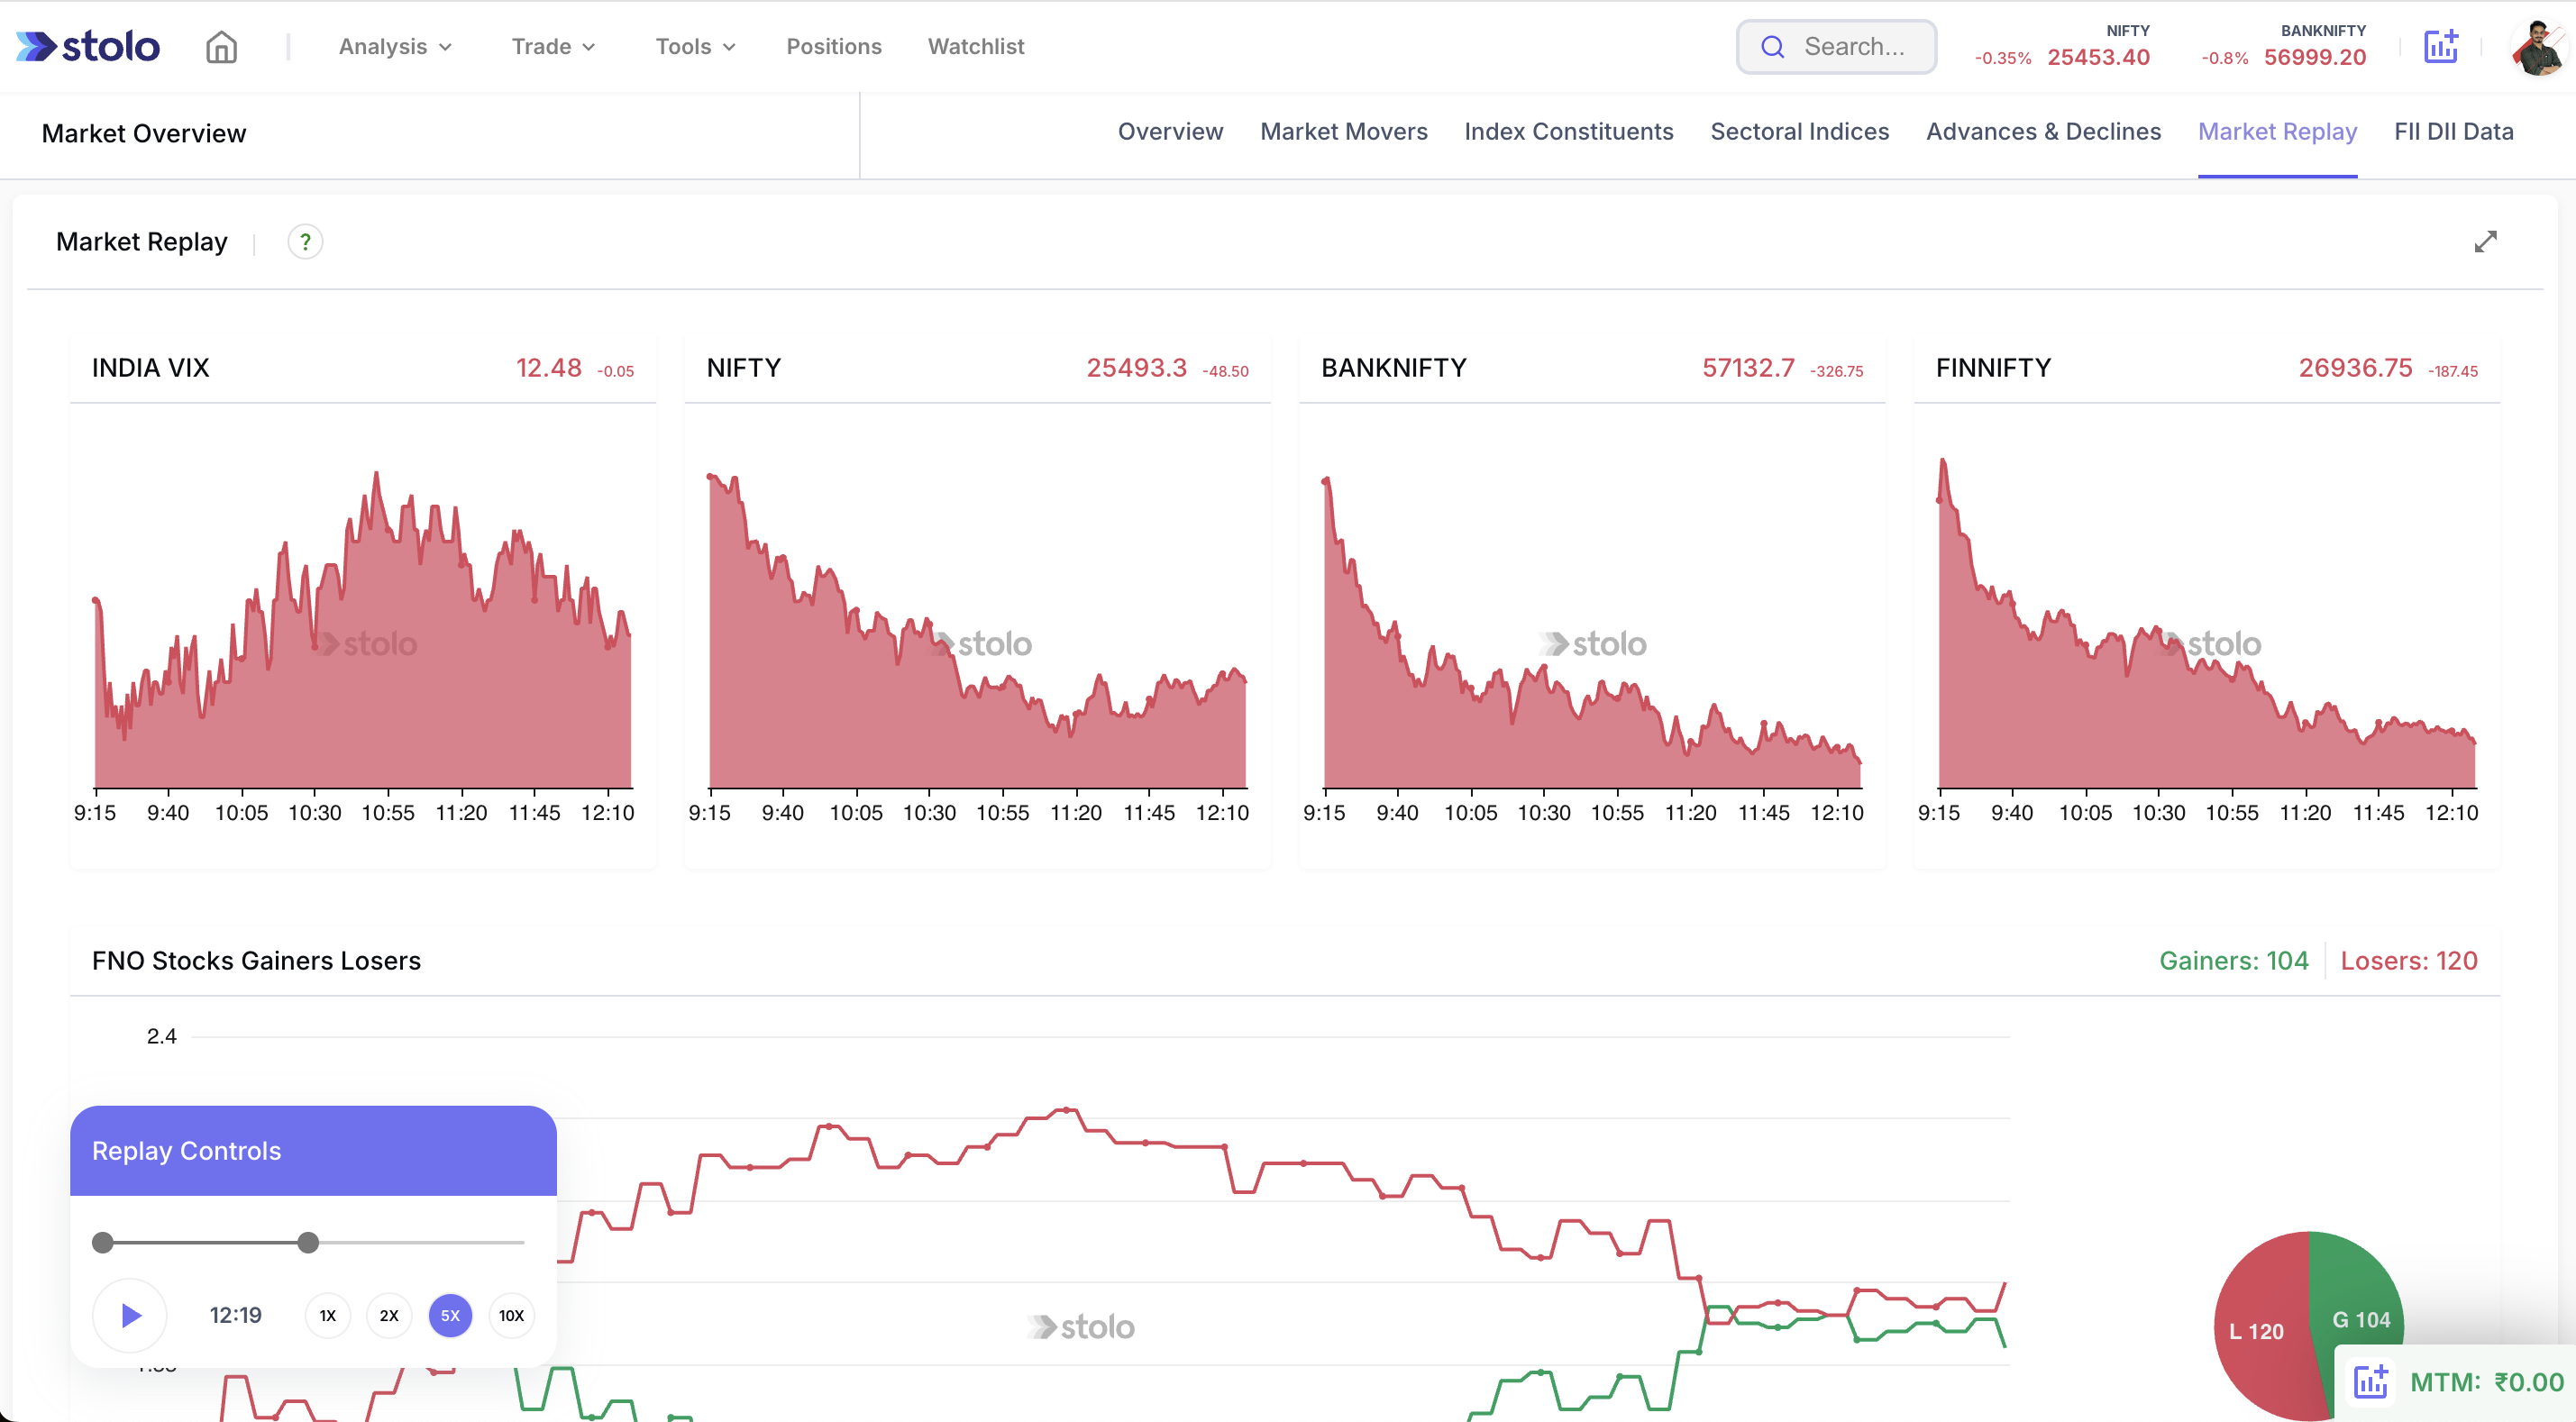Expand Market Replay to fullscreen

[2485, 242]
